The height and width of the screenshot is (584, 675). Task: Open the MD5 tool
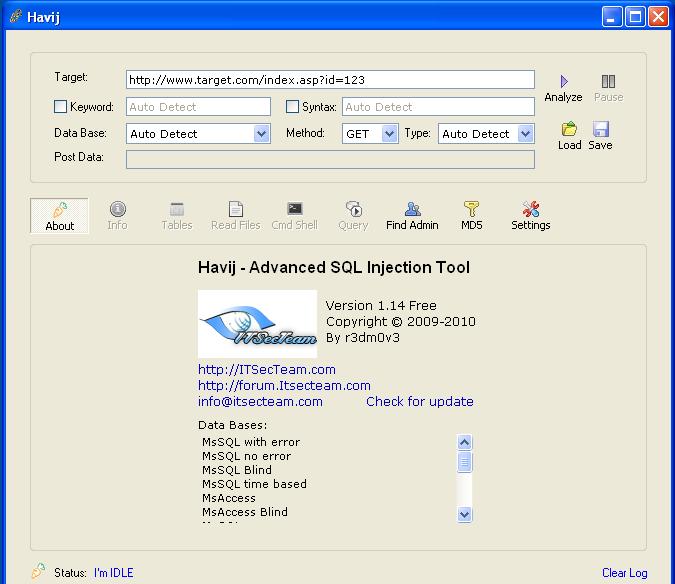pyautogui.click(x=471, y=216)
